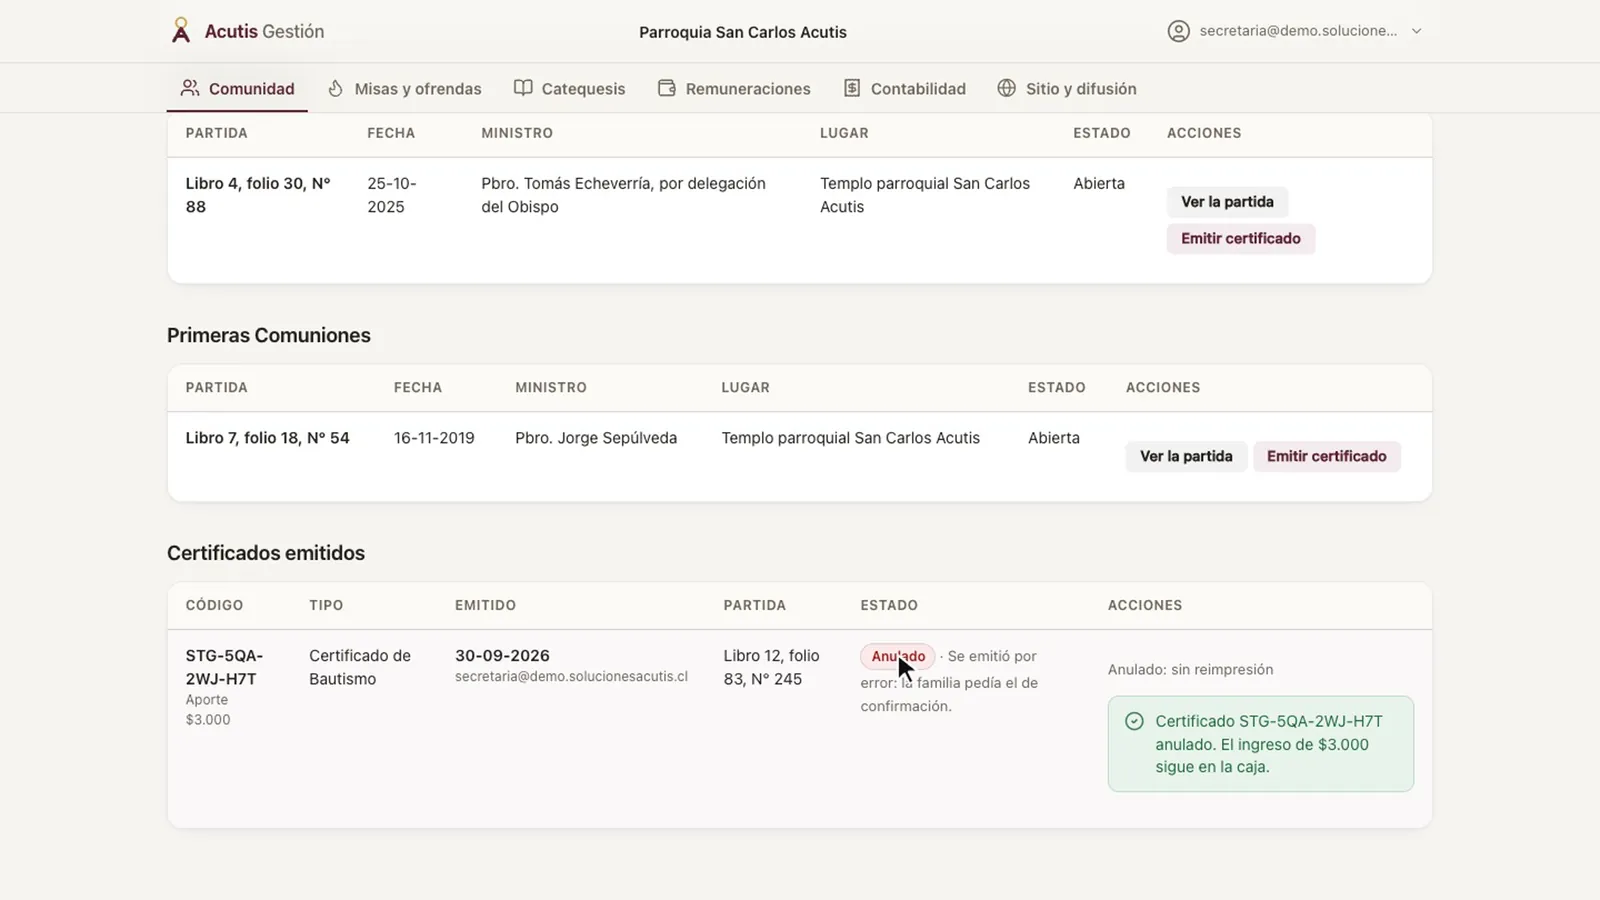Click the Comunidad people icon

point(190,88)
